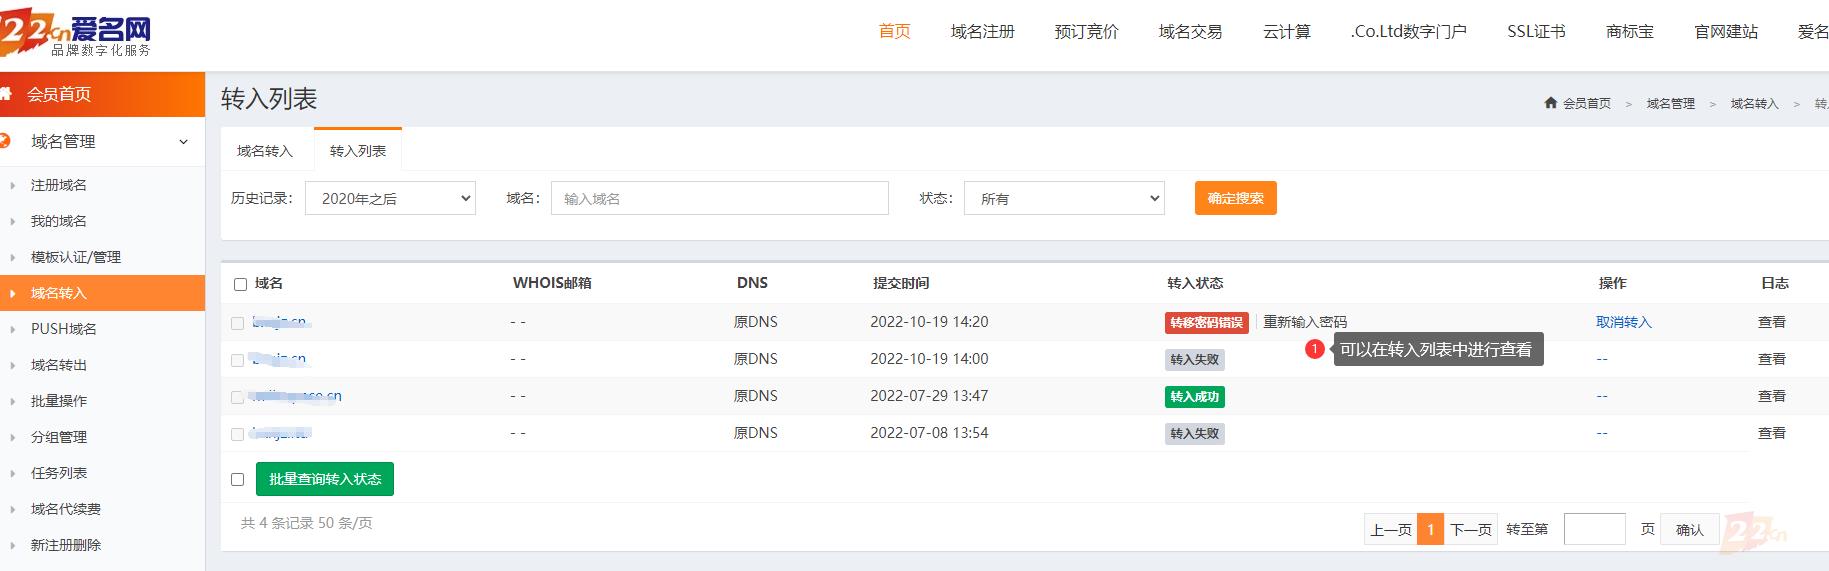Click the 输入域名 search field
The image size is (1829, 571).
[719, 198]
